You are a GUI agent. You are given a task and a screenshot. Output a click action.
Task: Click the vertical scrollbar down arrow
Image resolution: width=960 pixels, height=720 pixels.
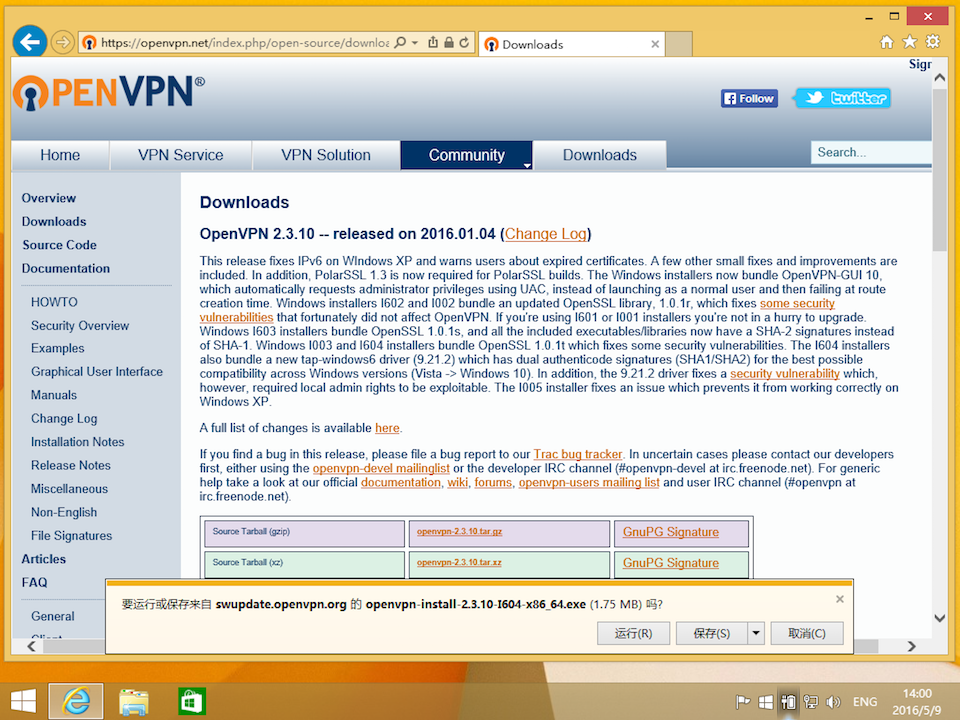pos(940,618)
